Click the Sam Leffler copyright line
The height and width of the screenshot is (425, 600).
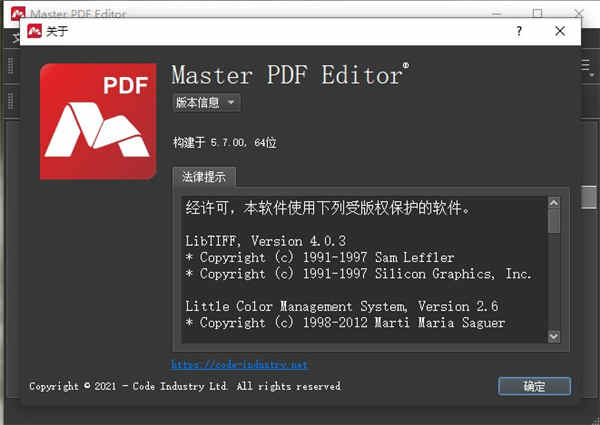[x=320, y=257]
